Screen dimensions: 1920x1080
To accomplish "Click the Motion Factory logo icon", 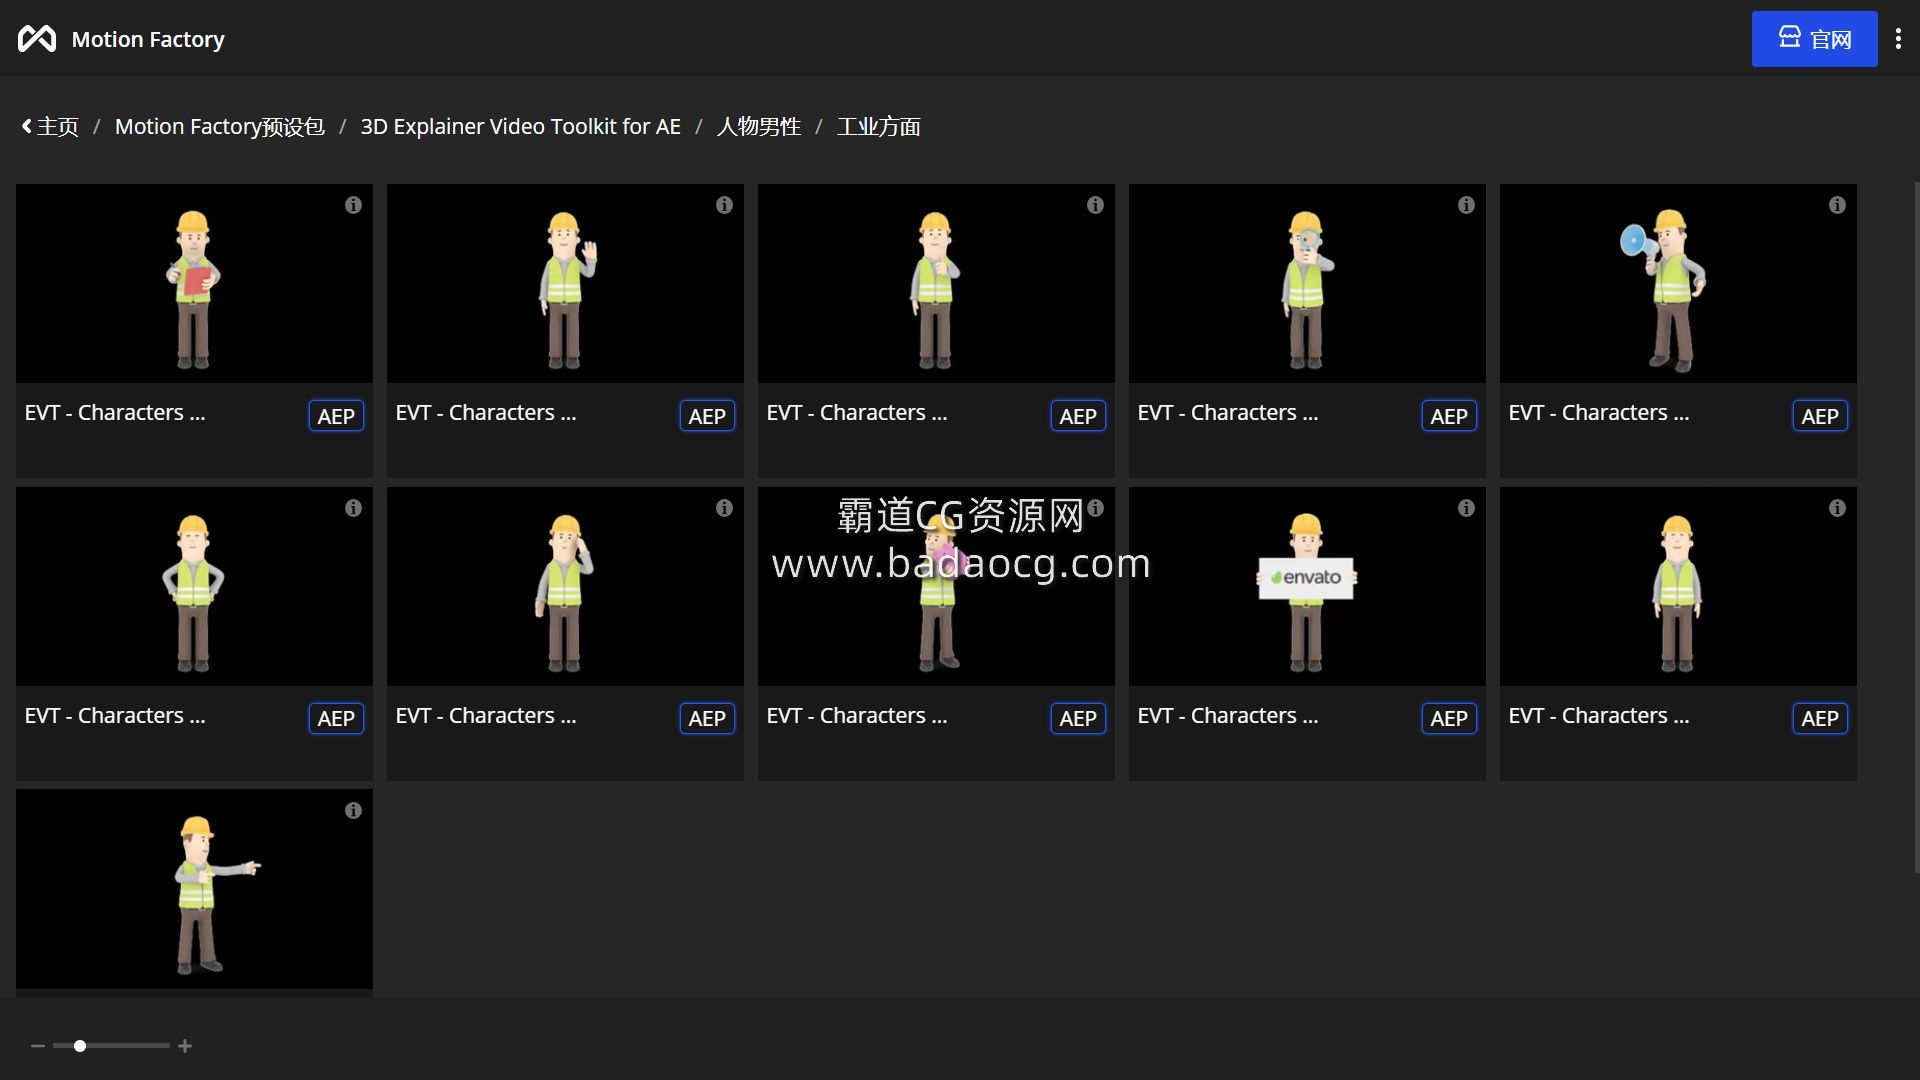I will pos(37,39).
